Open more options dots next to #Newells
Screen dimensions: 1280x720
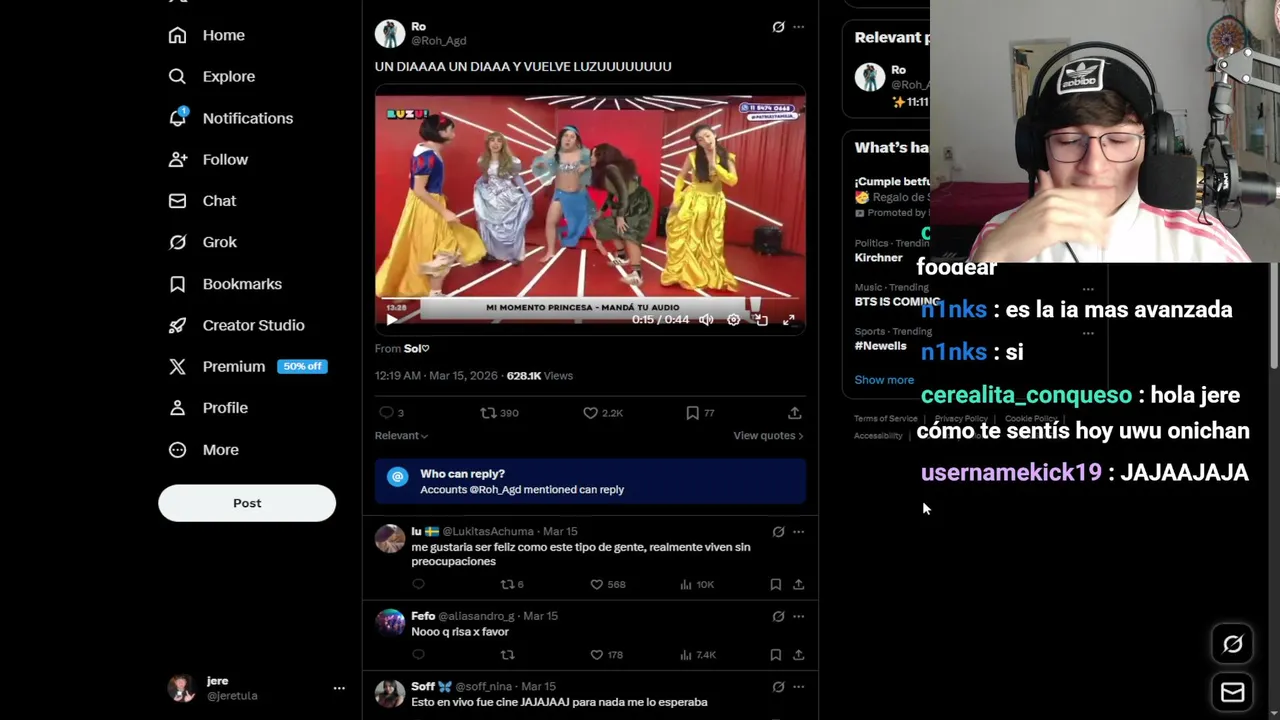[1088, 334]
